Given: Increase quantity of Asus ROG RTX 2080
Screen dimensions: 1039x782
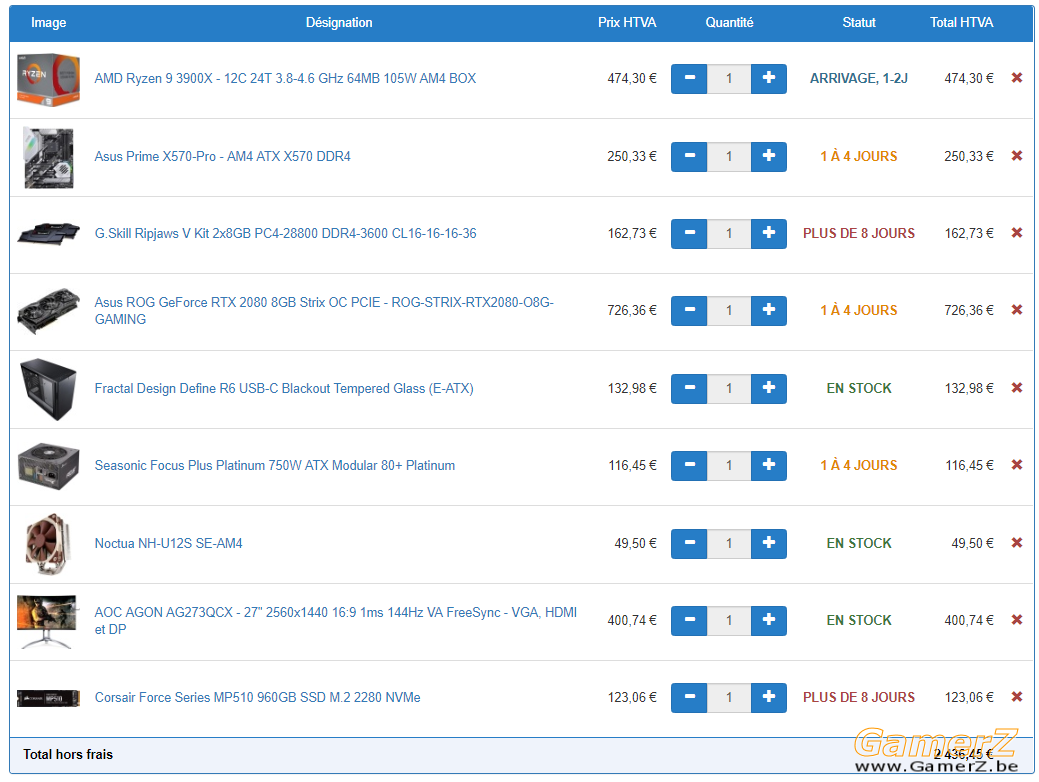Looking at the screenshot, I should pos(769,310).
